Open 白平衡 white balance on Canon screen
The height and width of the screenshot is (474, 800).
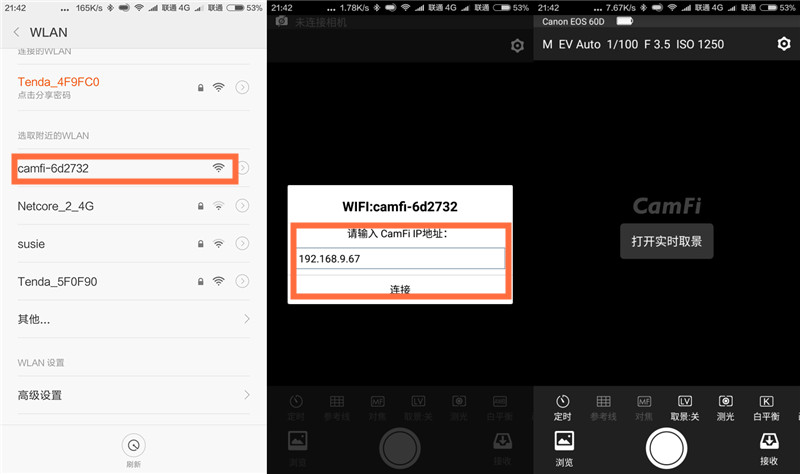(766, 408)
